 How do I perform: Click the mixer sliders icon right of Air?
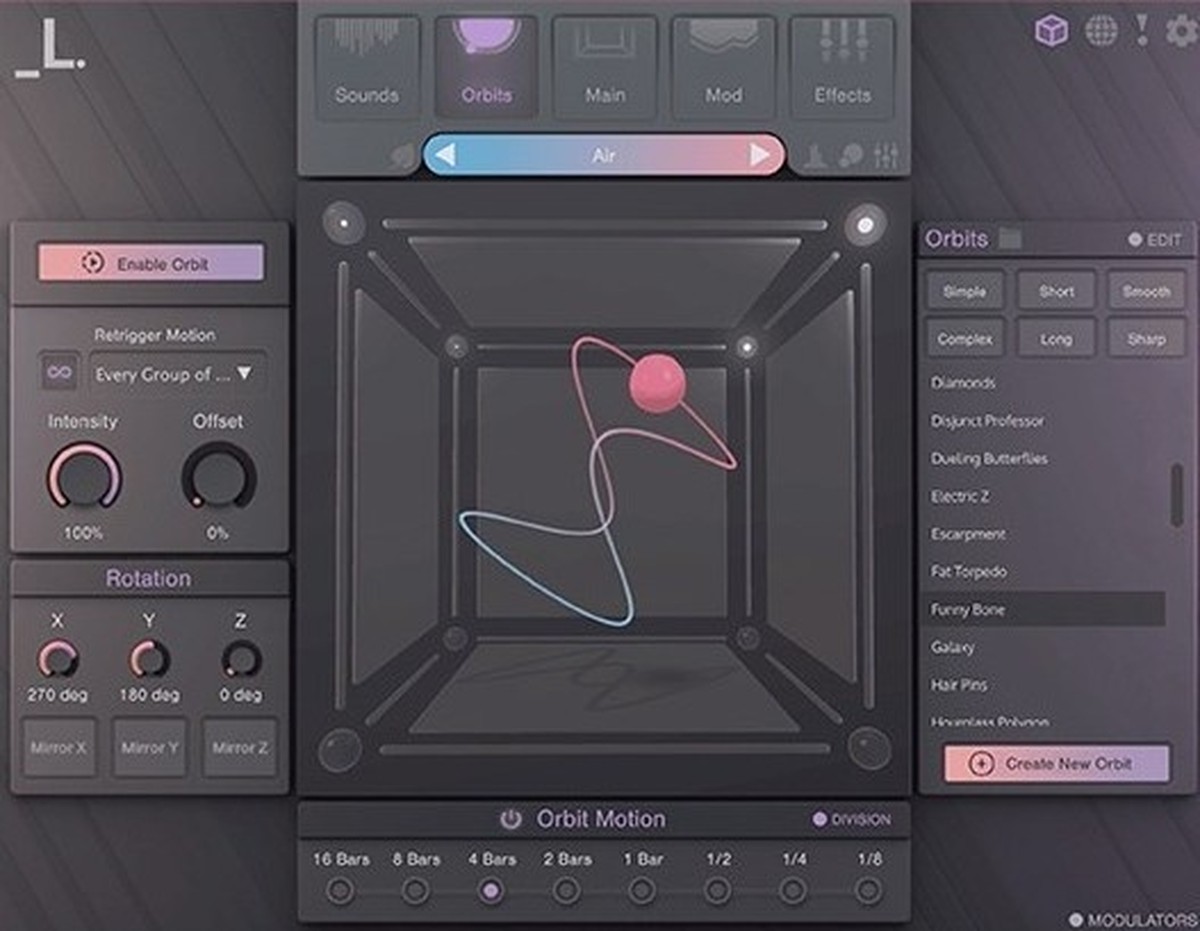[886, 156]
